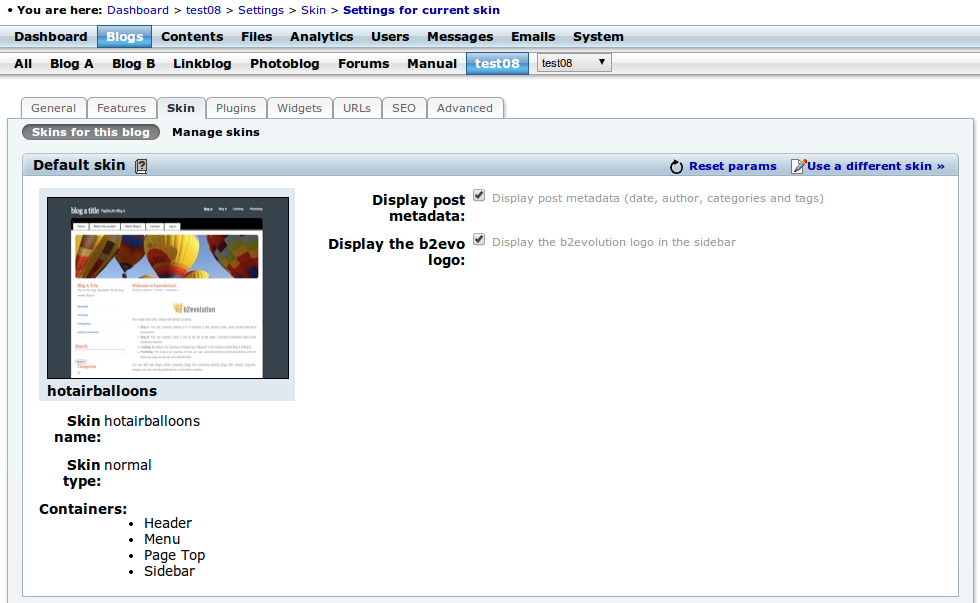Click Use a different skin link

coord(876,166)
